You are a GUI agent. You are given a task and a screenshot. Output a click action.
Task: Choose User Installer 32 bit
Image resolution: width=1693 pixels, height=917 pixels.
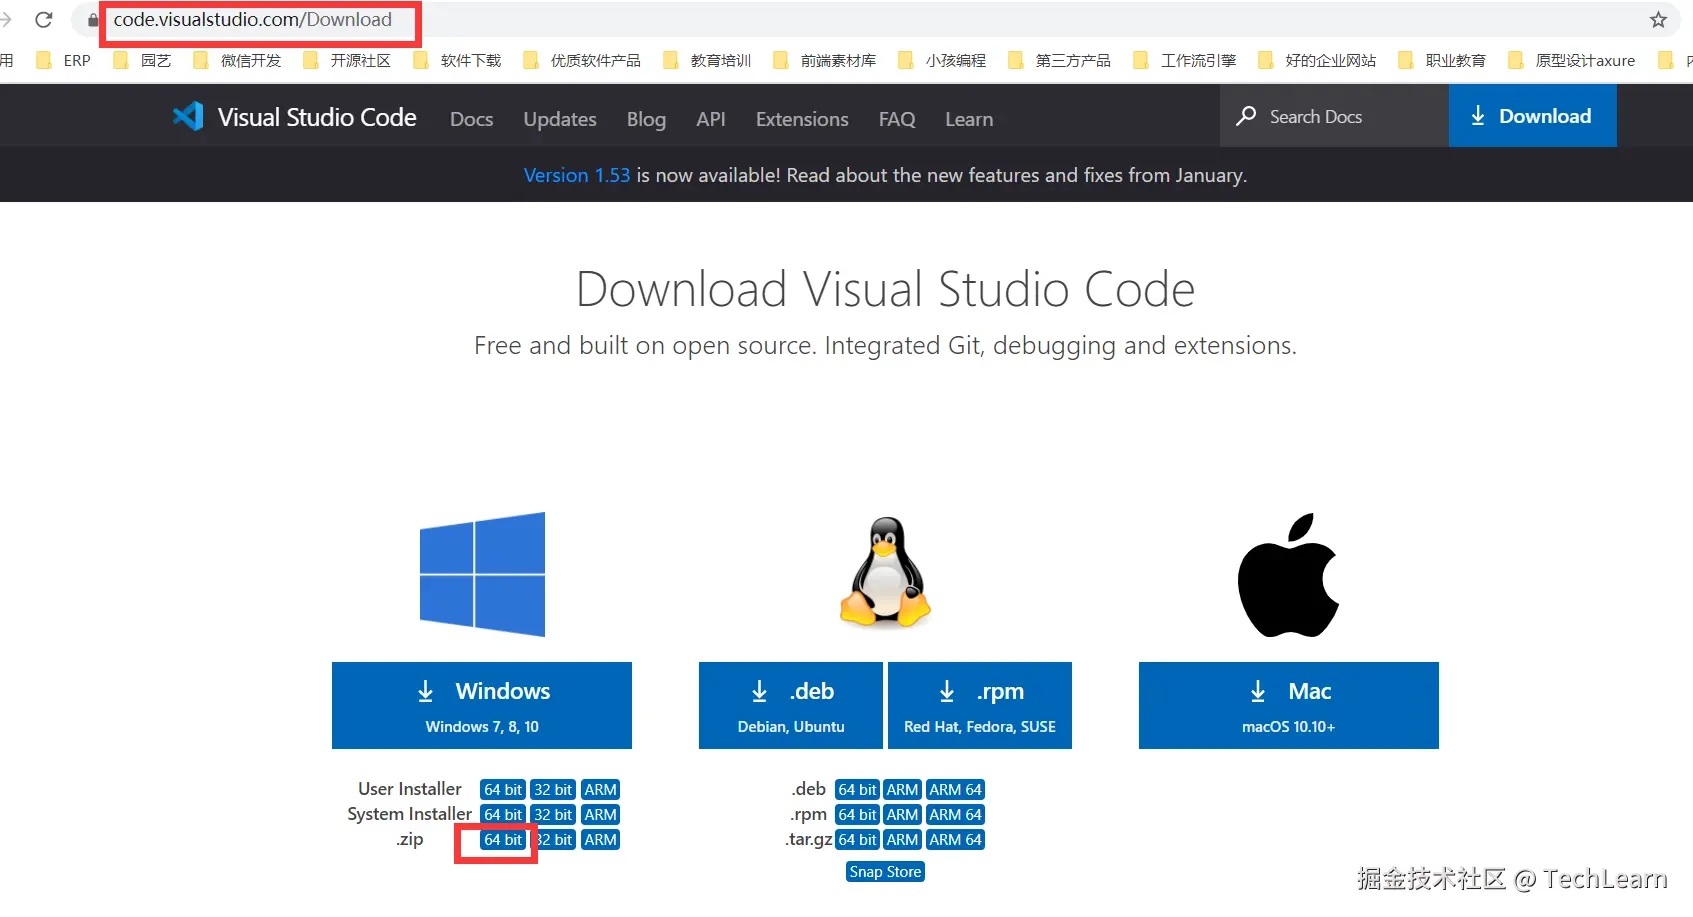tap(553, 790)
